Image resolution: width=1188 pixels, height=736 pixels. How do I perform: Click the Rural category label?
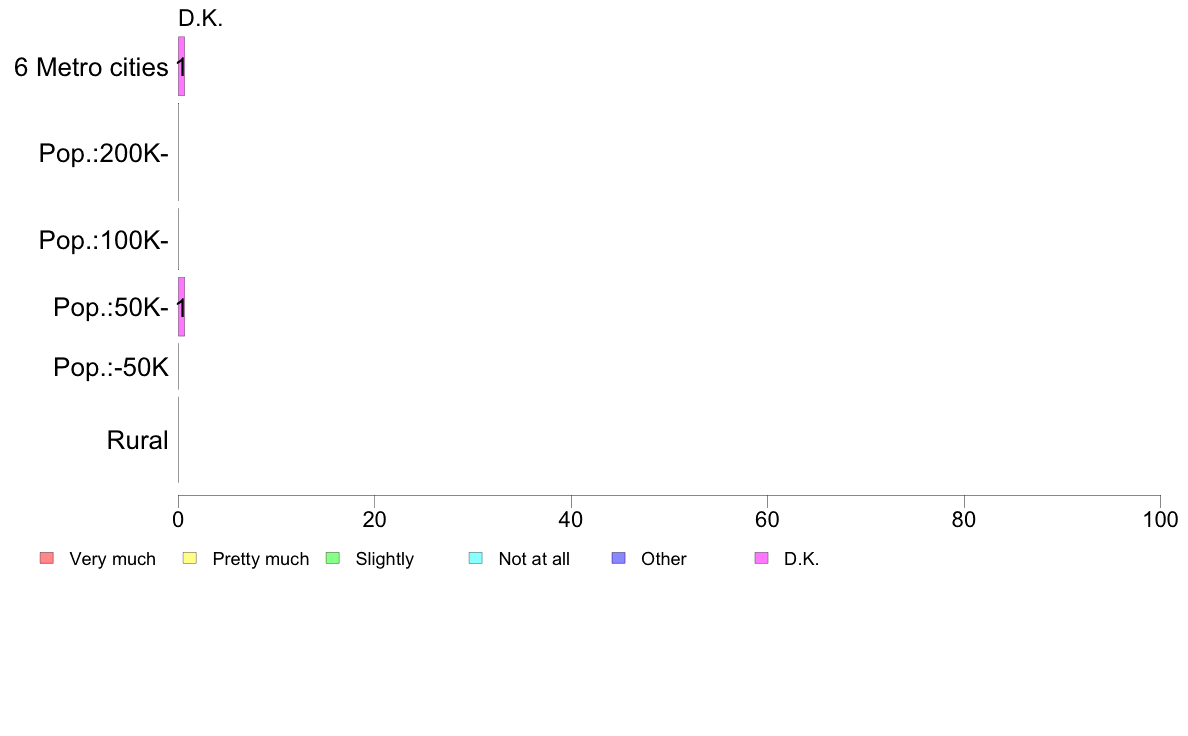pos(137,440)
